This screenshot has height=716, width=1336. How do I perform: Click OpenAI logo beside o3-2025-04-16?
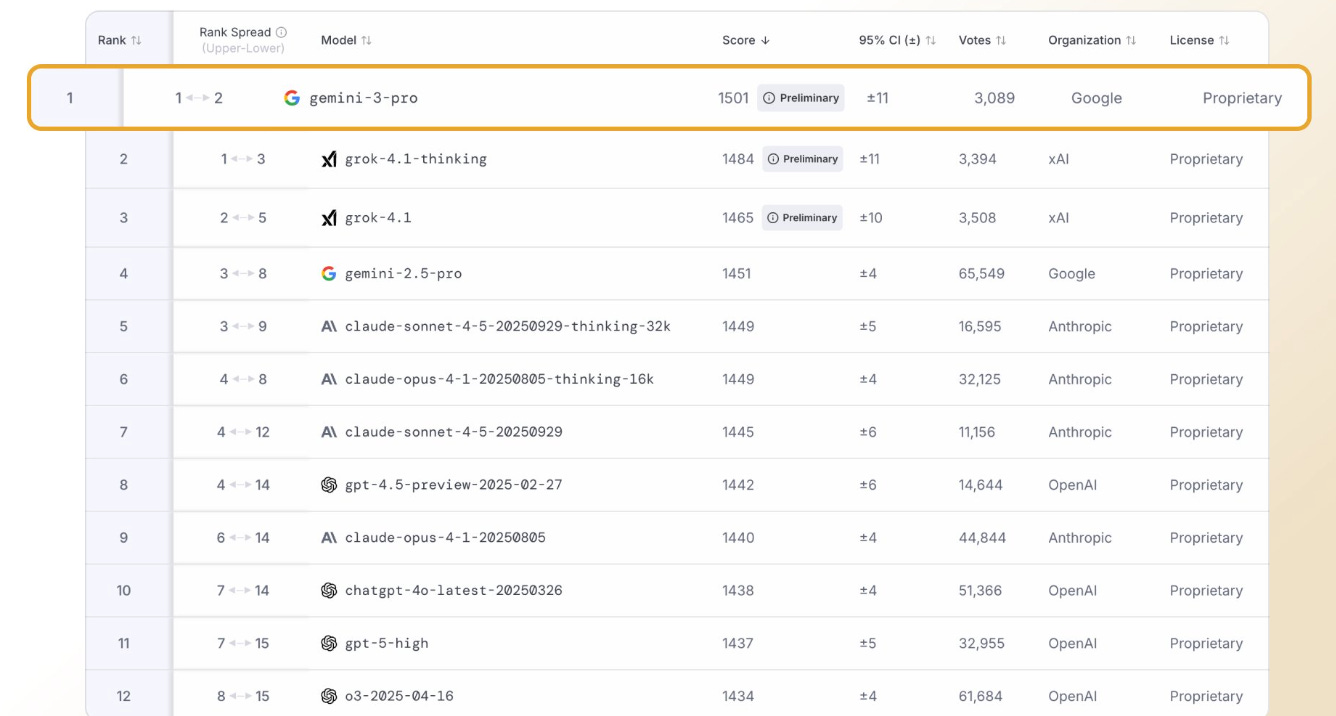[x=329, y=696]
